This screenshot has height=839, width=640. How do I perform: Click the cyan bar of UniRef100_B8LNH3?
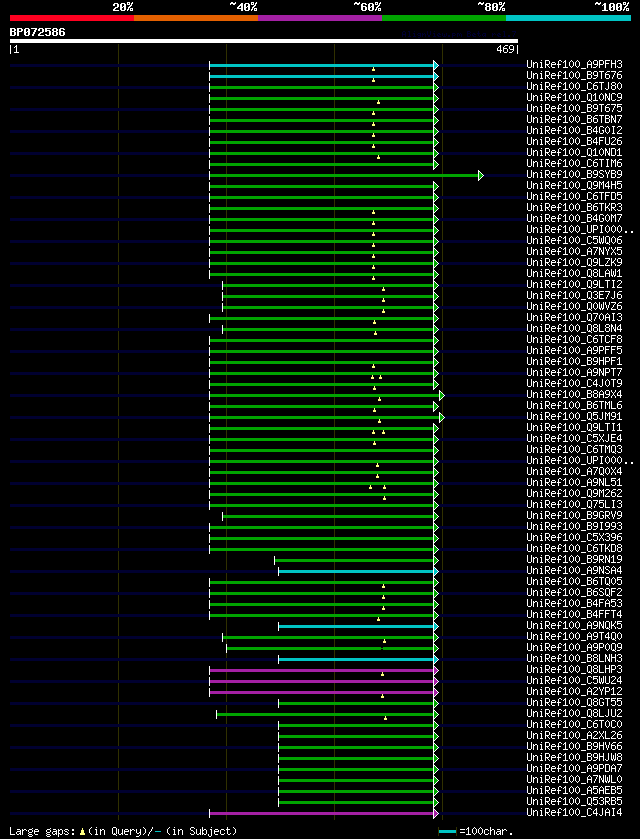coord(356,659)
